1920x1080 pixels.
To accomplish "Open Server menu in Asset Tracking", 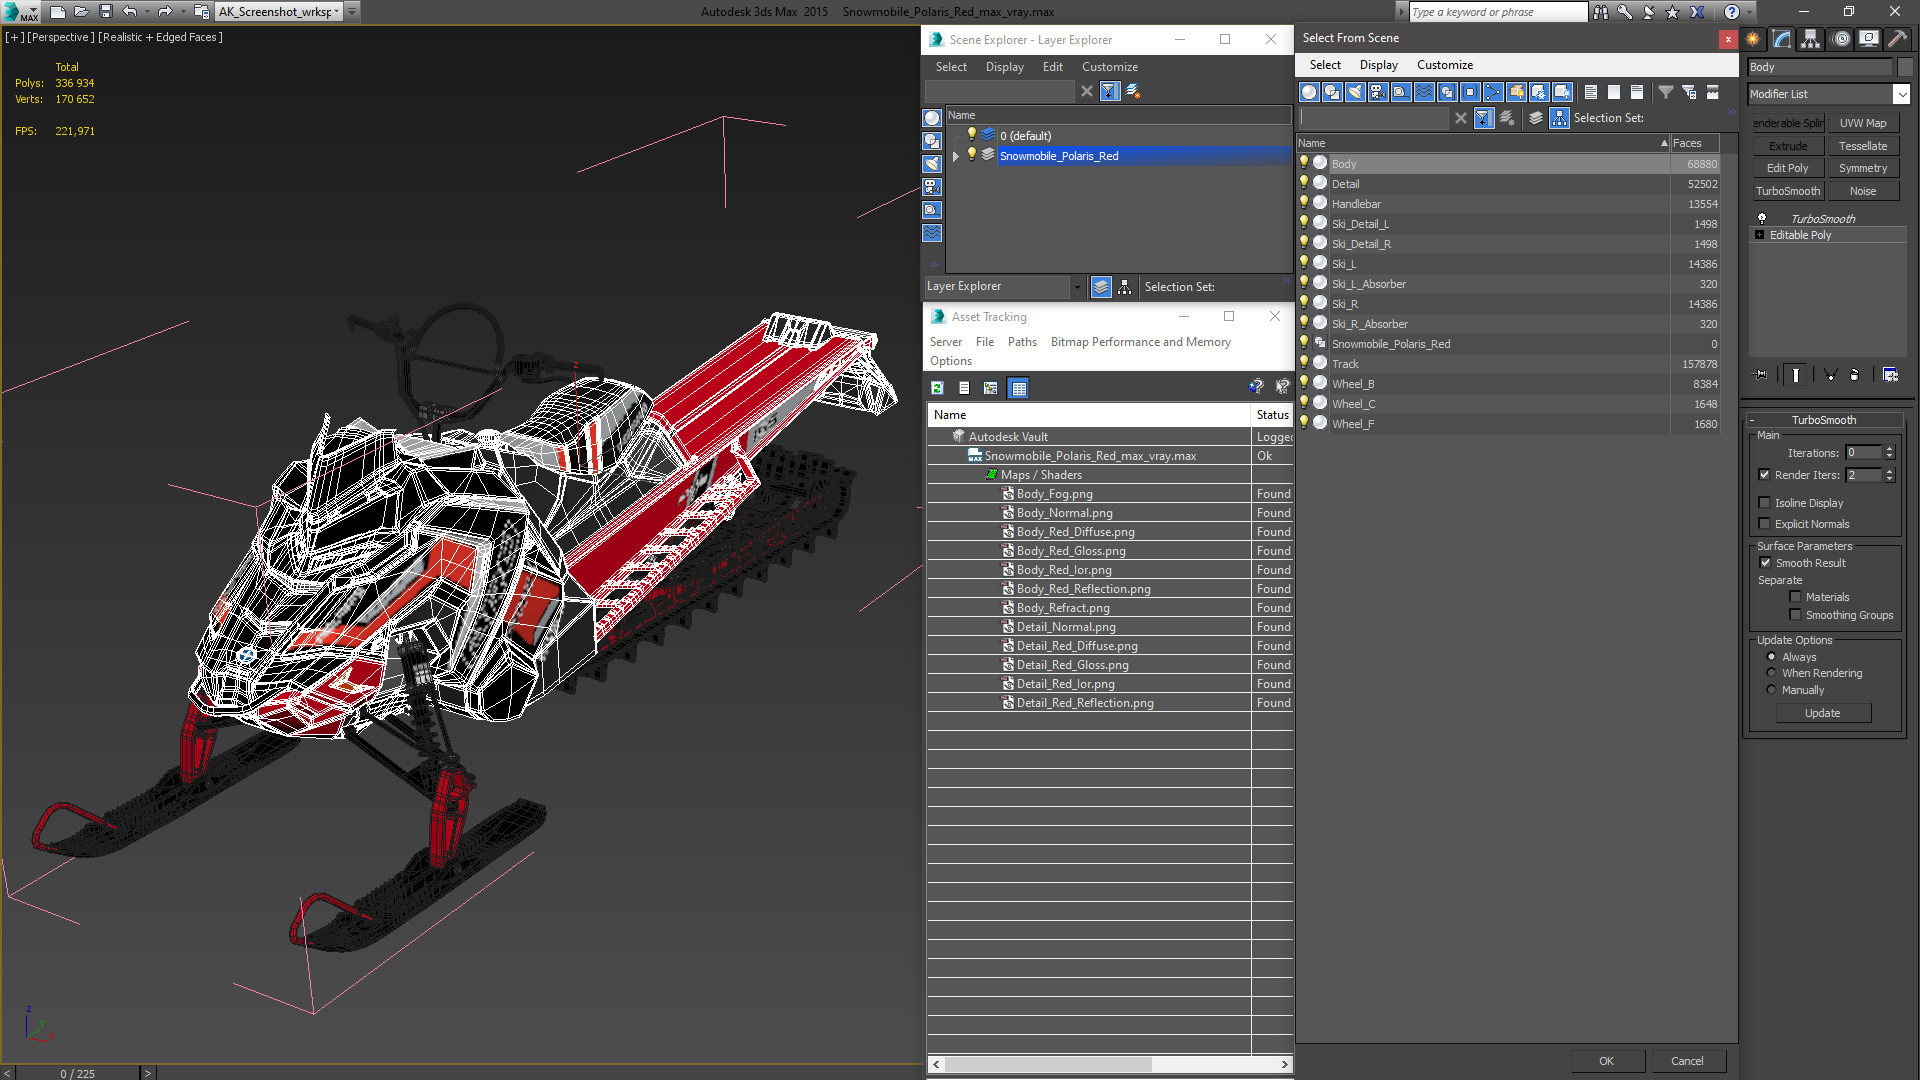I will 945,342.
